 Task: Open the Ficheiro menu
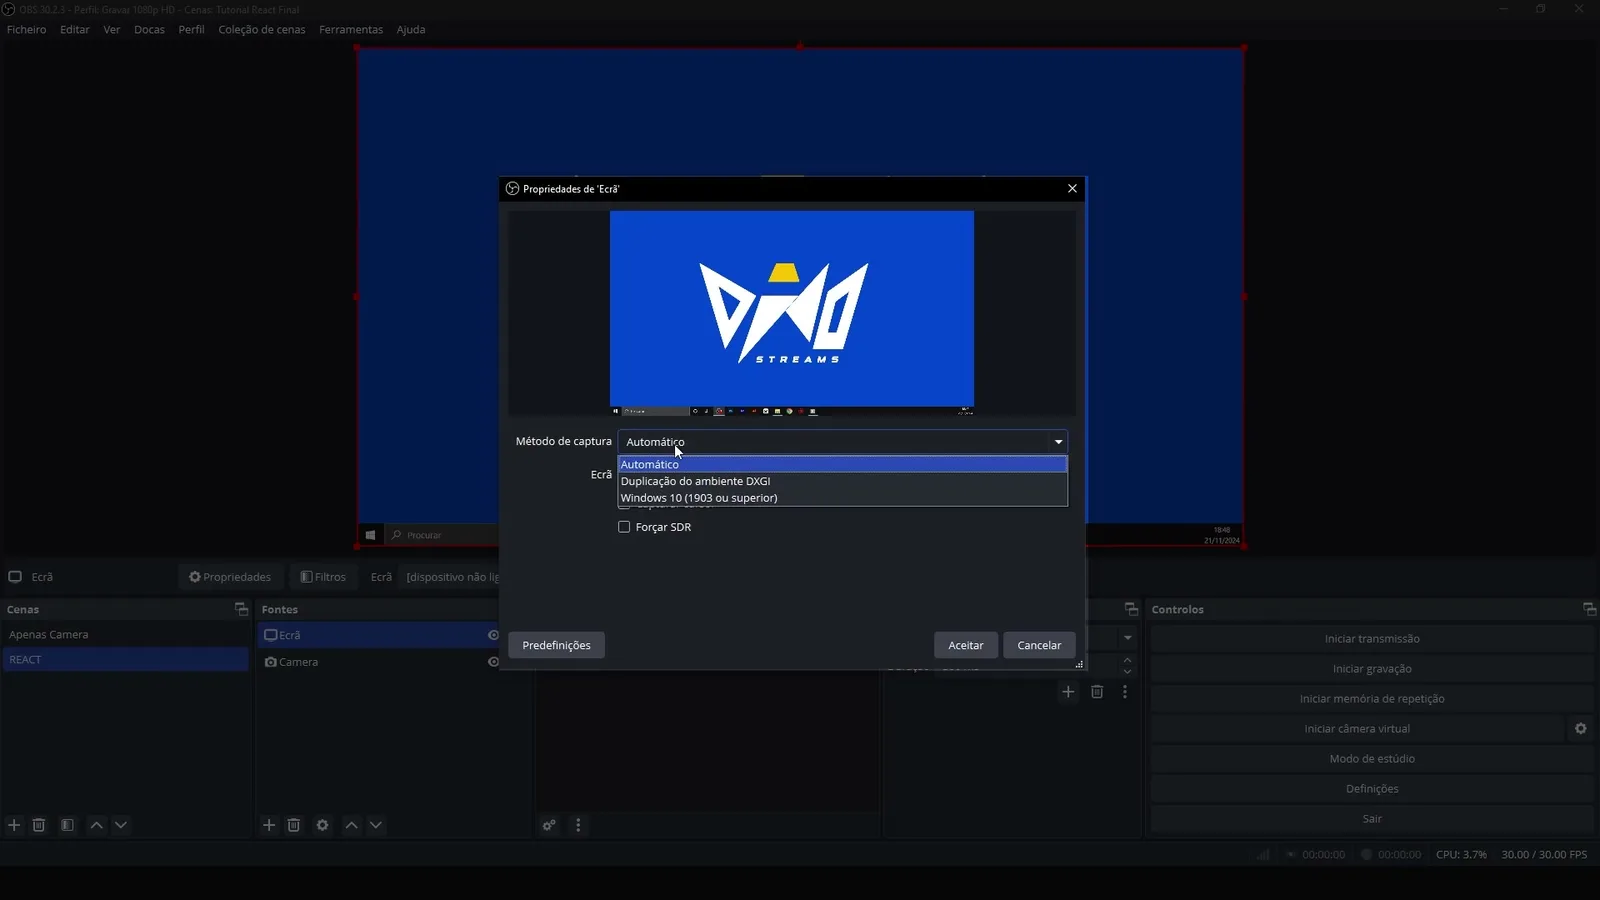click(27, 29)
